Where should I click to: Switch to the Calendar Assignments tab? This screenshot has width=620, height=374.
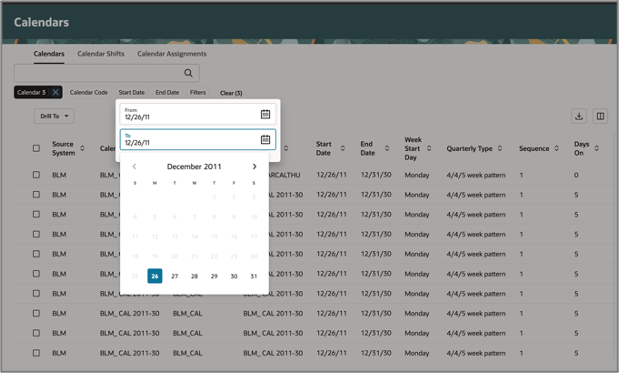(x=172, y=54)
